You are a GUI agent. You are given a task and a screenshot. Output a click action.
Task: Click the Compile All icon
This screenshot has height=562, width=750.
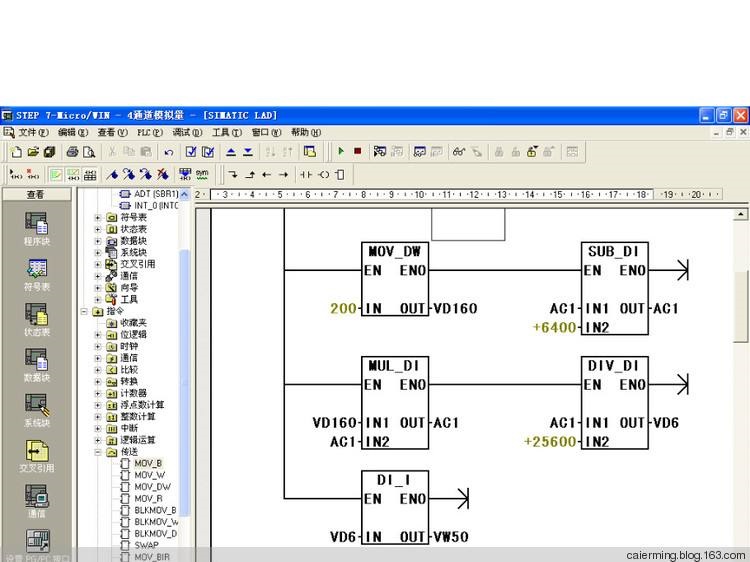point(208,152)
